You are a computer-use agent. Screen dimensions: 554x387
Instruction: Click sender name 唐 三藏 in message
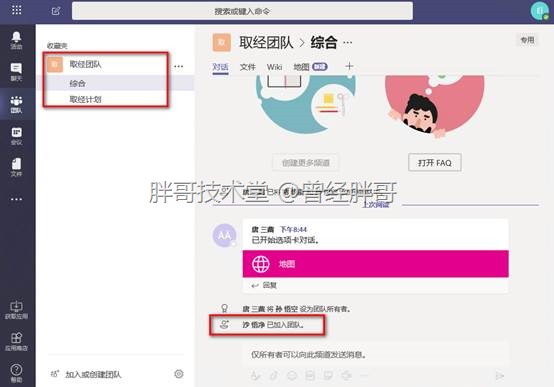click(263, 230)
